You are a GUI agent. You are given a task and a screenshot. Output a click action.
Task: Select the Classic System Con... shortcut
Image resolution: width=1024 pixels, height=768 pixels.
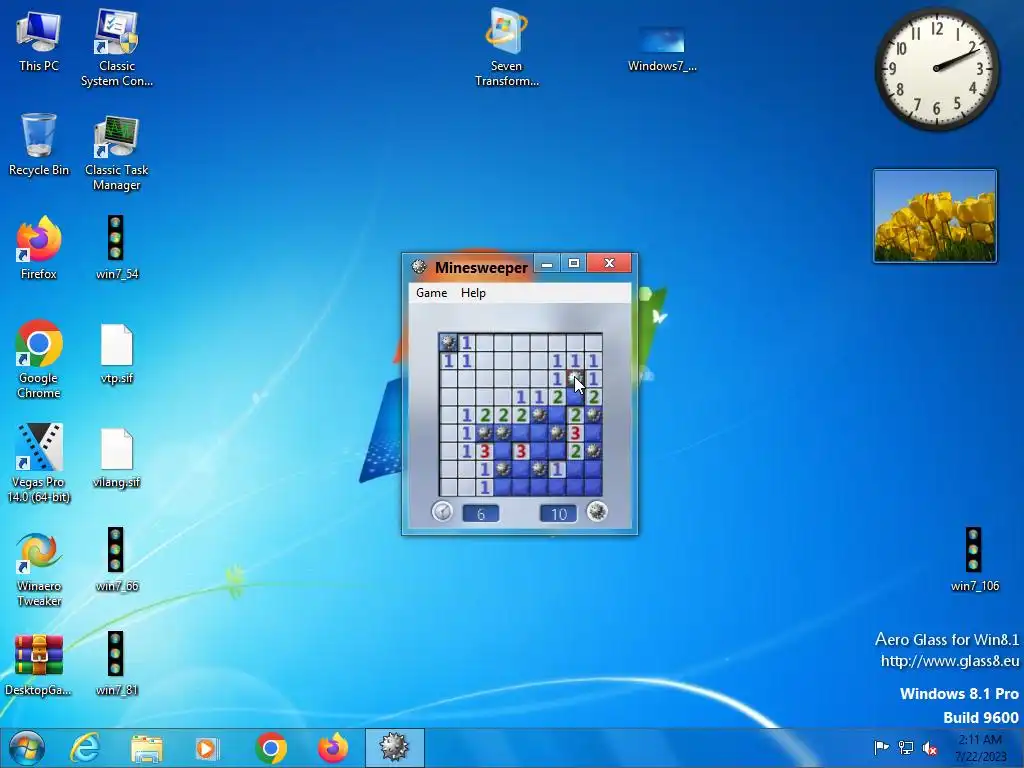(x=117, y=47)
